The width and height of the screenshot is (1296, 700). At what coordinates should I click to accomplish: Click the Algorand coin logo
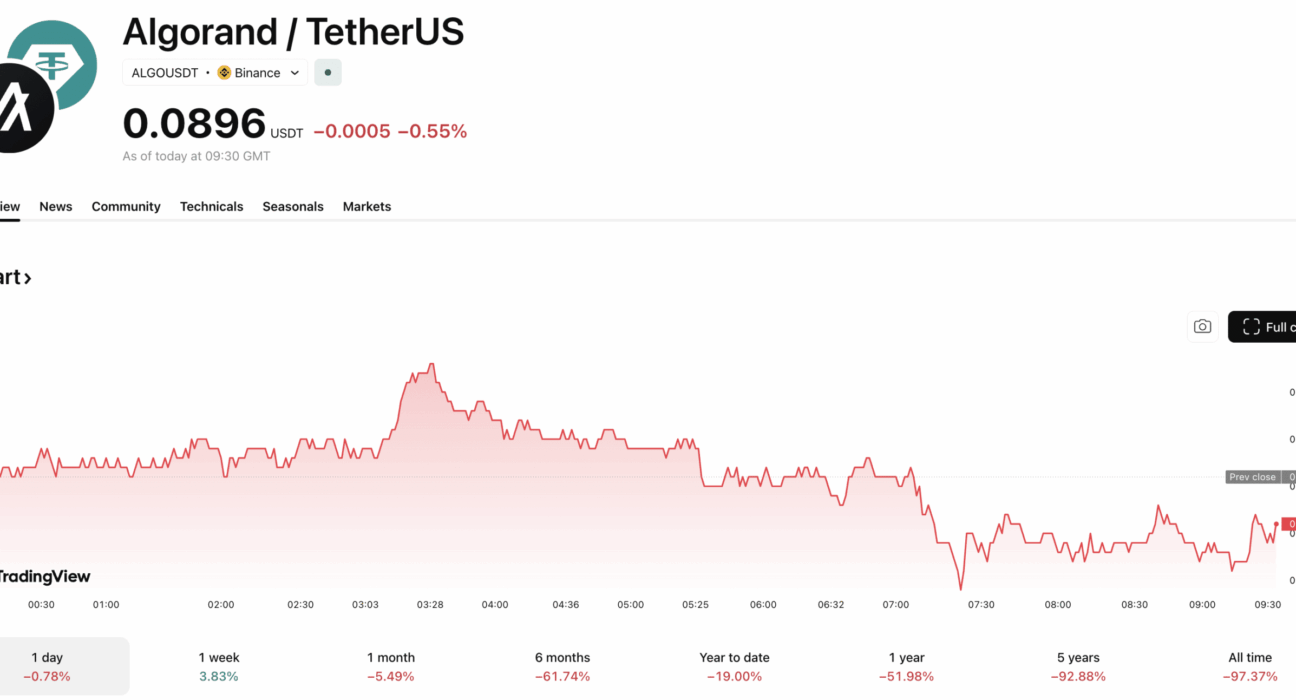(20, 109)
